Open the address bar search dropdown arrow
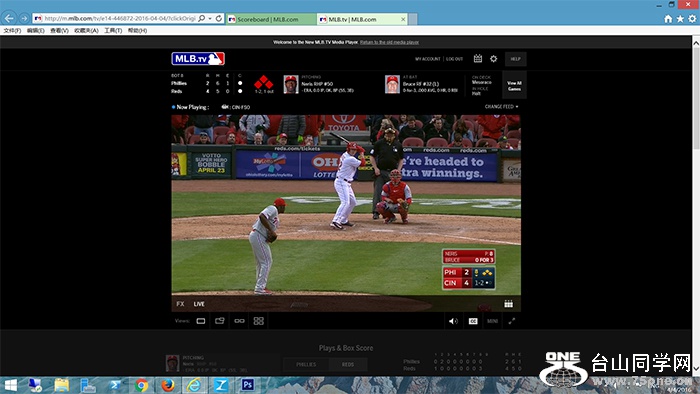 (210, 19)
